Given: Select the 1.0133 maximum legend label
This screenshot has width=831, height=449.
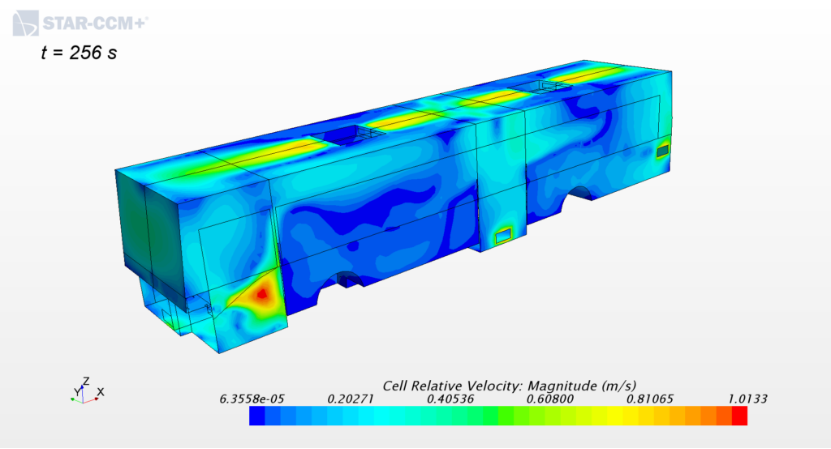Looking at the screenshot, I should pyautogui.click(x=747, y=399).
